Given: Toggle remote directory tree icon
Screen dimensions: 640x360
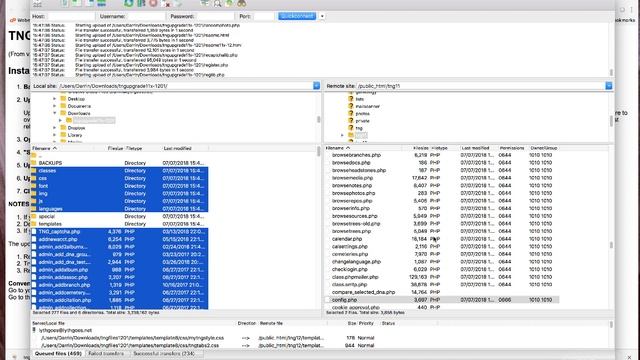Looking at the screenshot, I should (89, 3).
